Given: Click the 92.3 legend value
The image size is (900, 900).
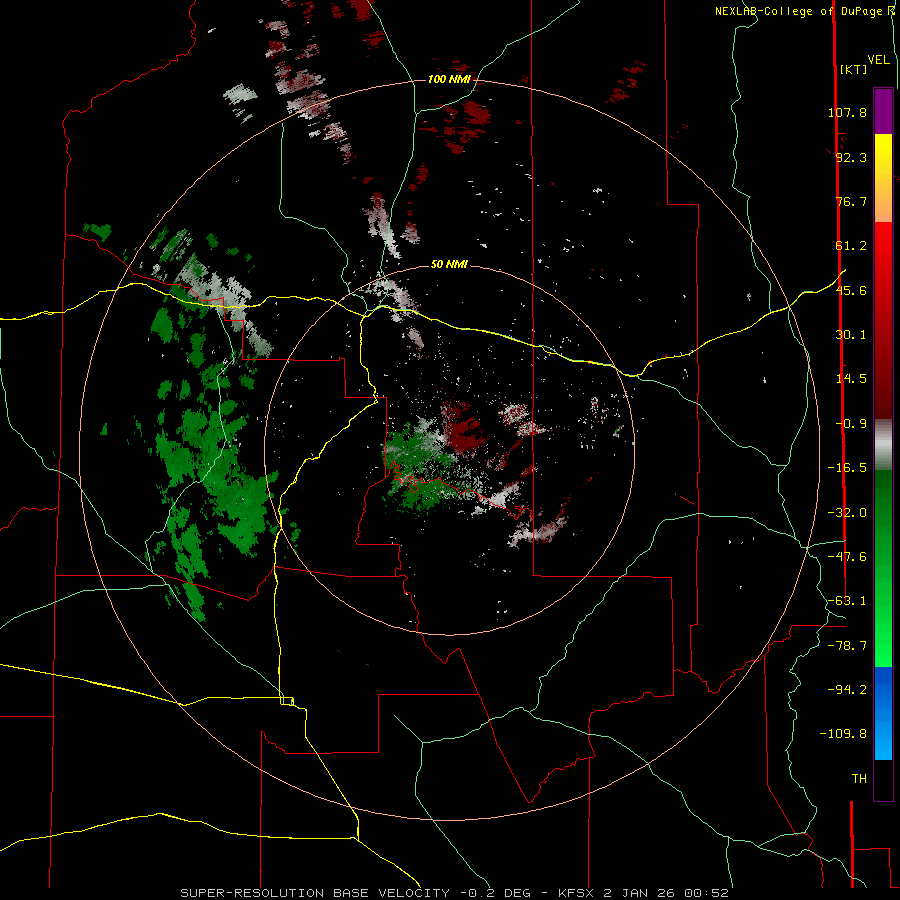Looking at the screenshot, I should 851,157.
